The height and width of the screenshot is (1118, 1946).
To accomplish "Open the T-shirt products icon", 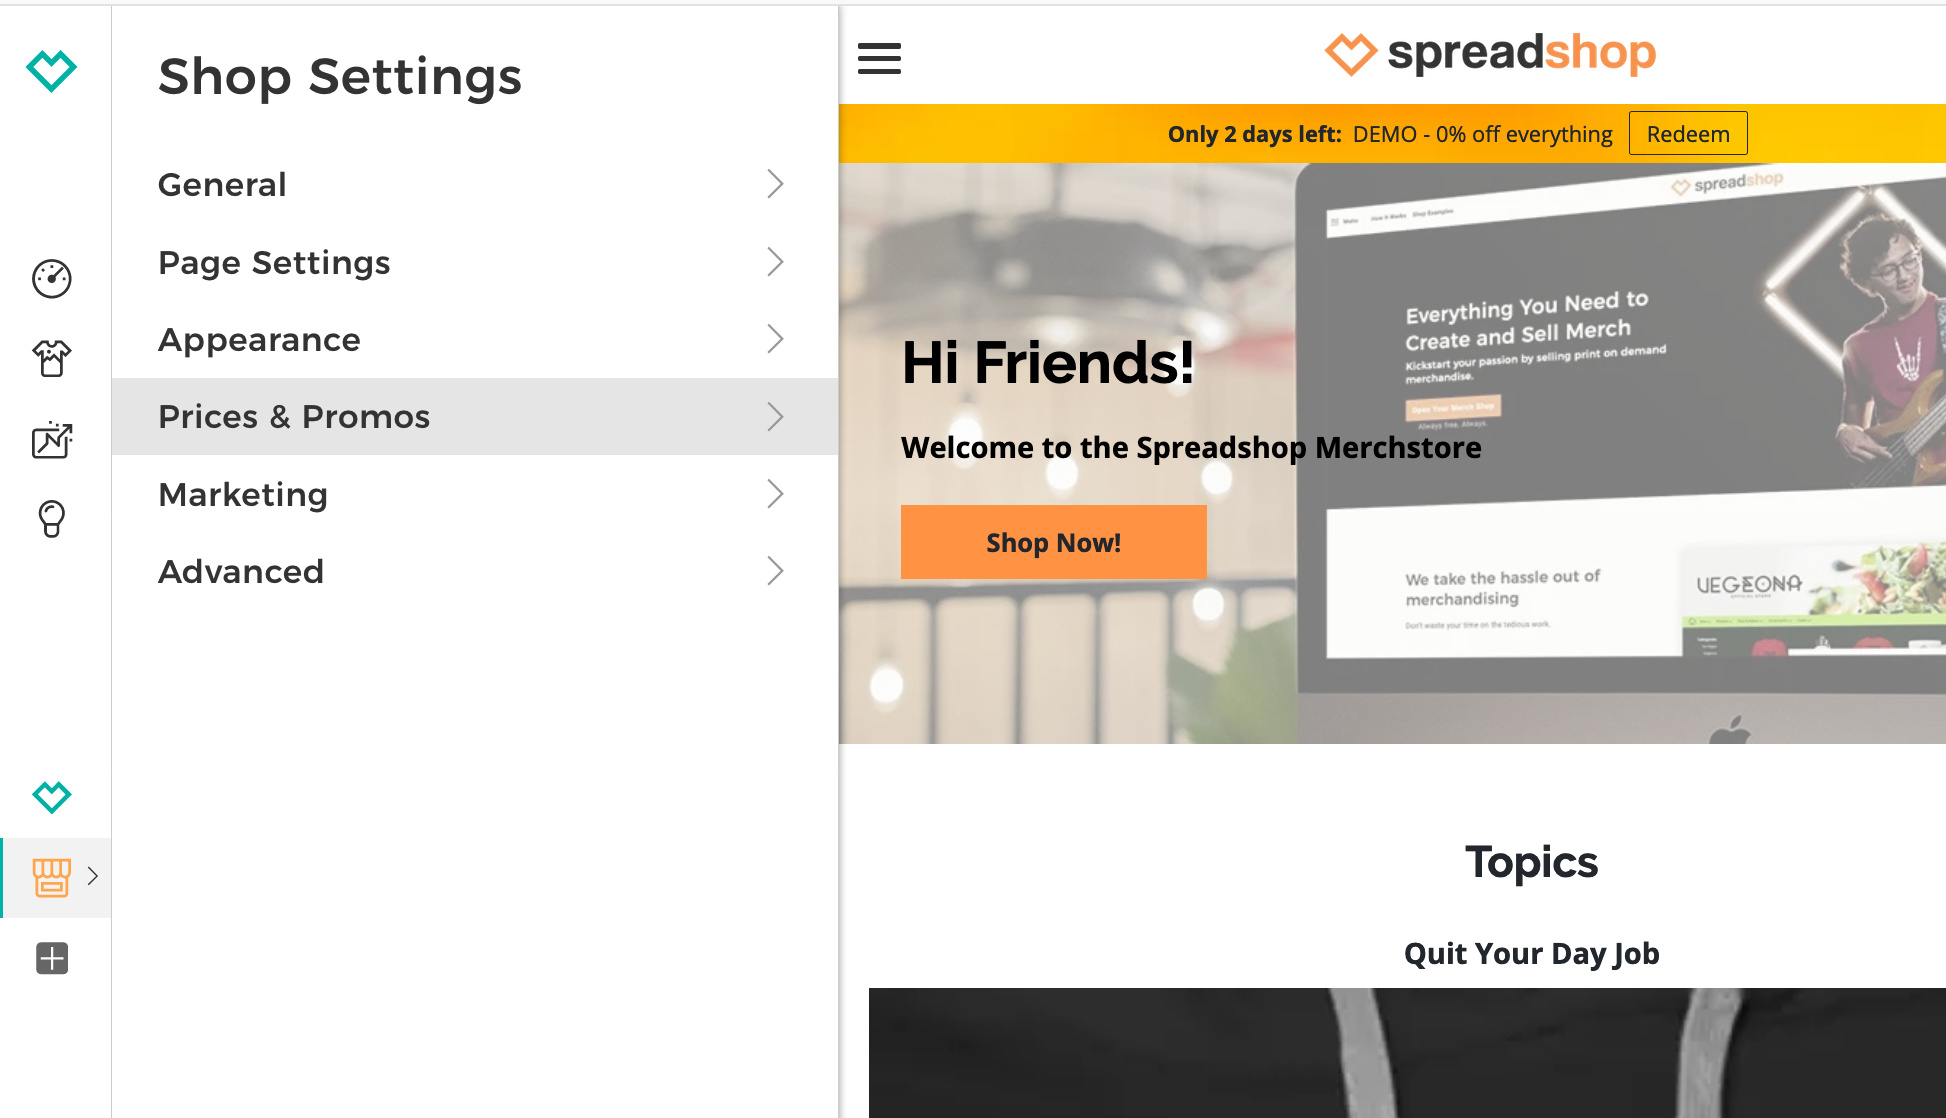I will pyautogui.click(x=52, y=358).
